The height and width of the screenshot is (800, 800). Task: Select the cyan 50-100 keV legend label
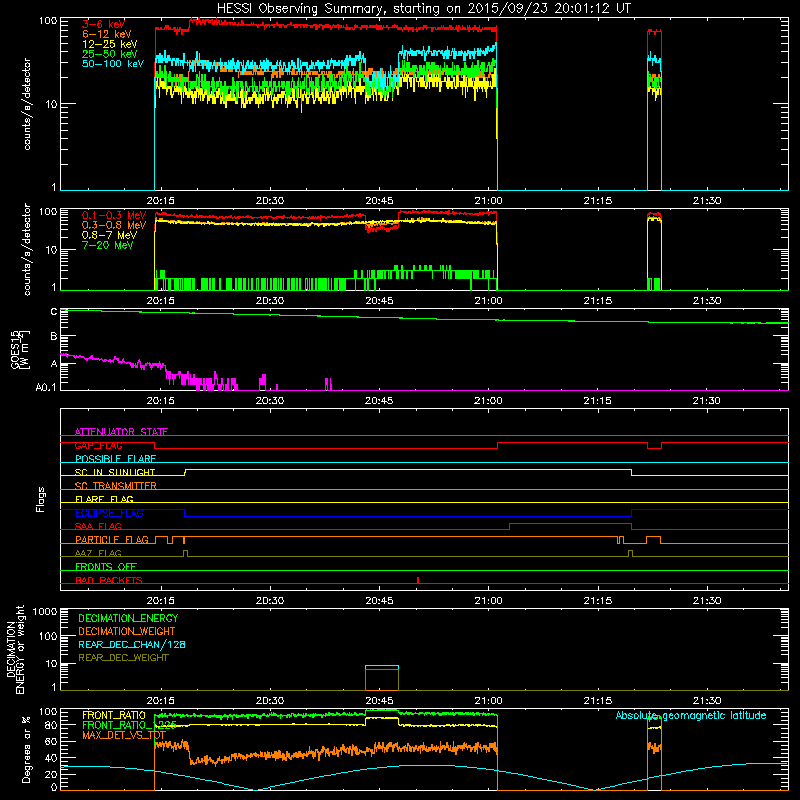click(x=113, y=64)
